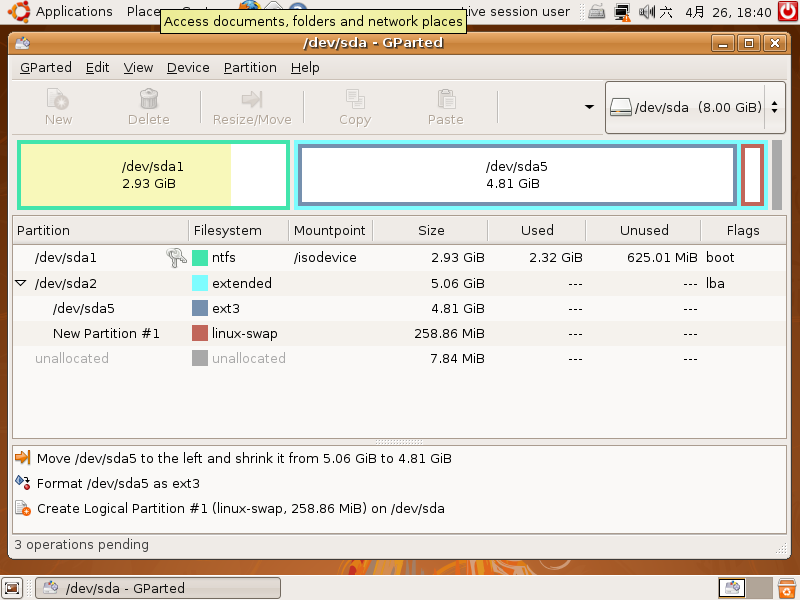Click the keyboard indicator icon in top panel

coord(596,11)
